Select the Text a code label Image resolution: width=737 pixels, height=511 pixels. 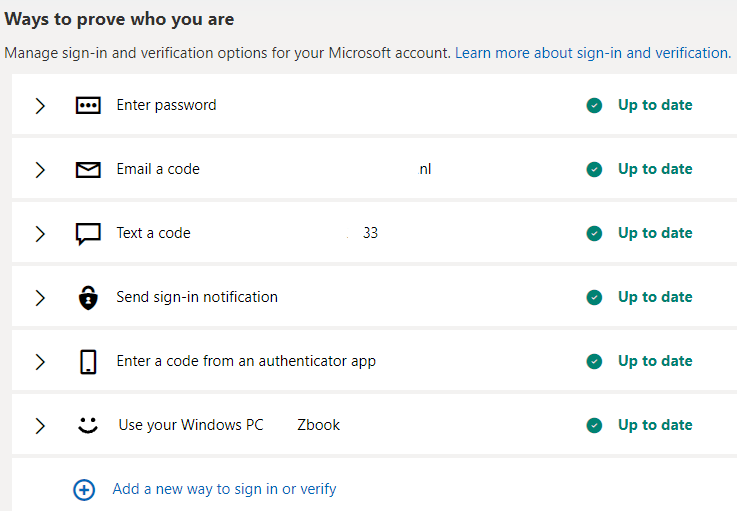tap(153, 233)
